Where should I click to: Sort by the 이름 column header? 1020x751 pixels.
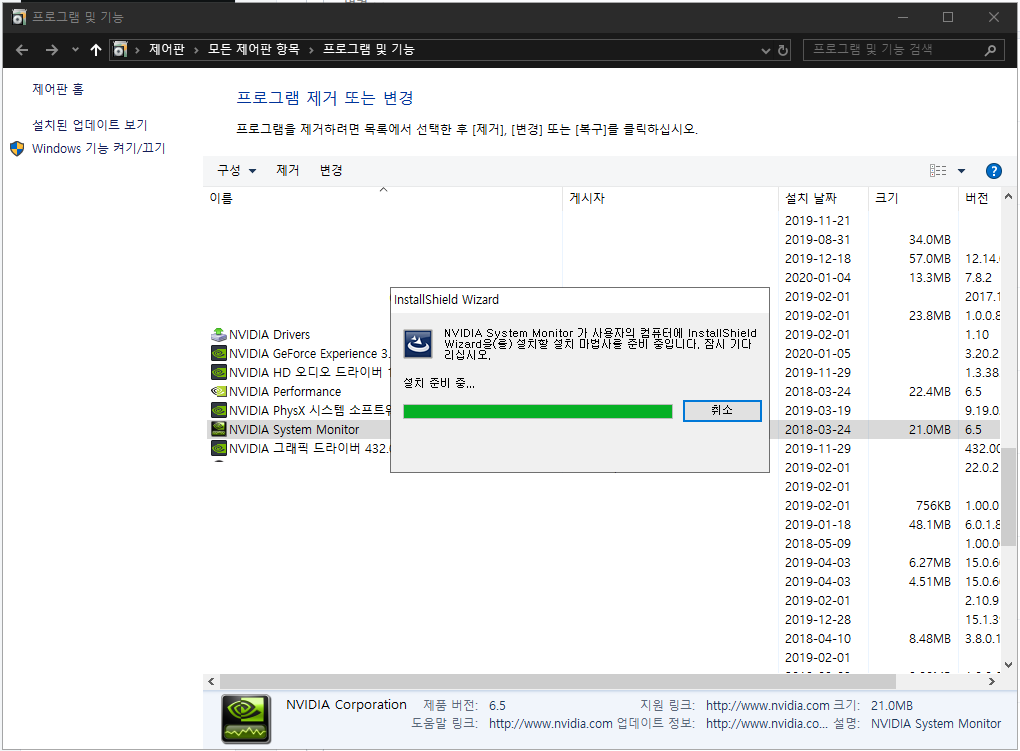coord(384,198)
